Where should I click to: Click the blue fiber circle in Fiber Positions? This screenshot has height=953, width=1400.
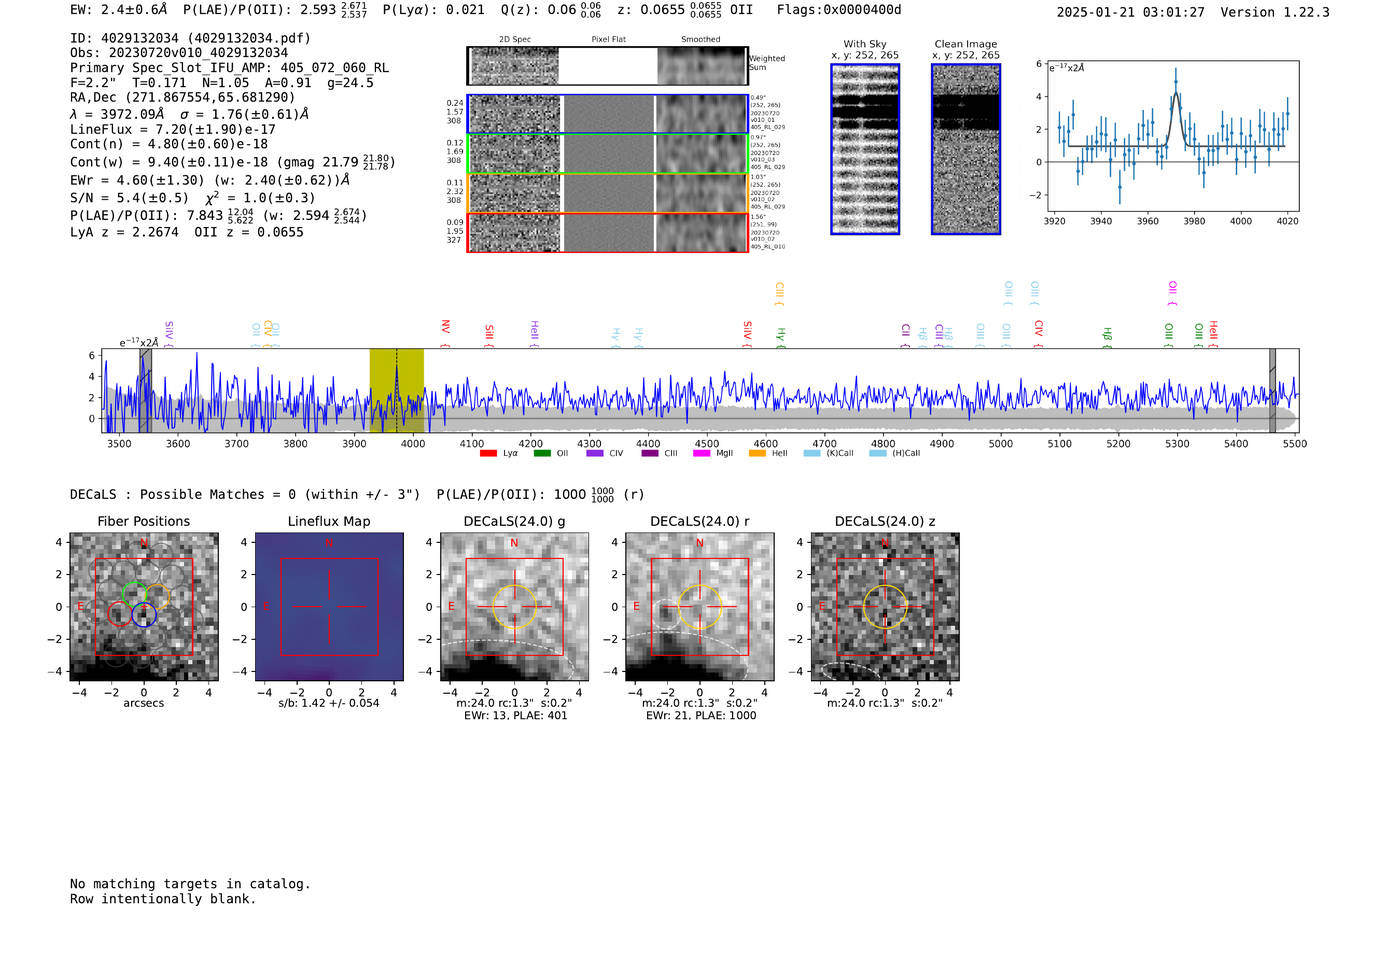coord(145,615)
